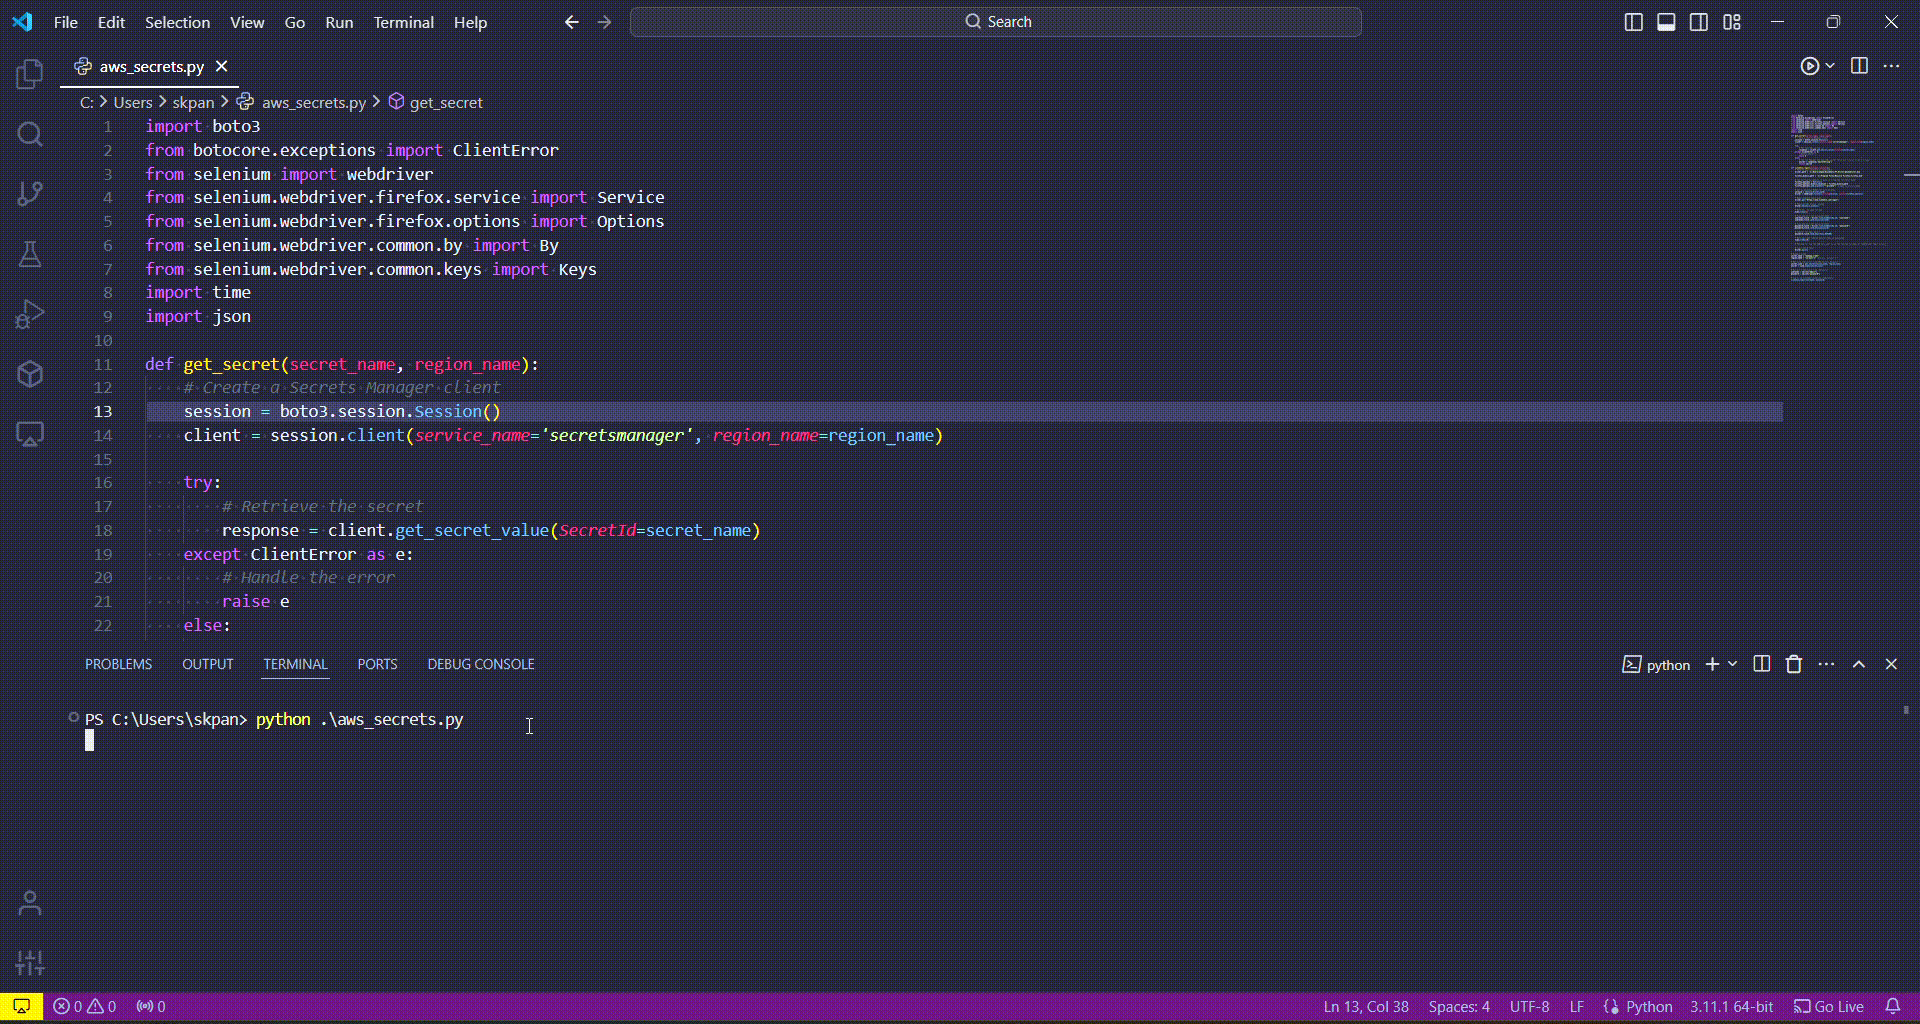Viewport: 1920px width, 1024px height.
Task: Click the forwarded ports status item
Action: point(151,1007)
